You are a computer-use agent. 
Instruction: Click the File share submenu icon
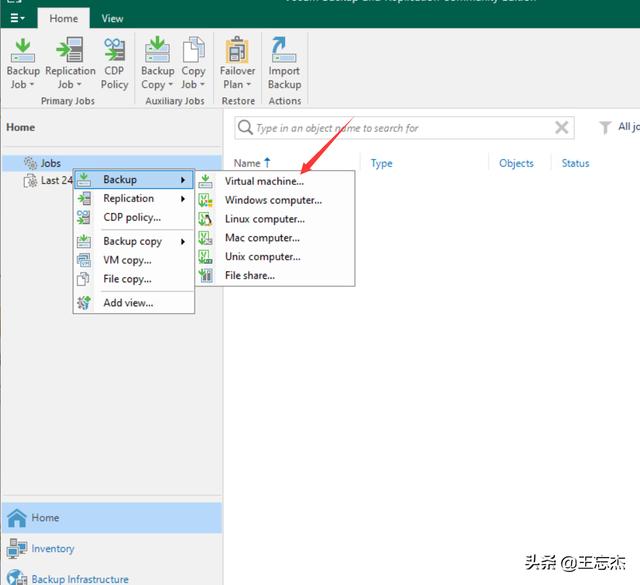pyautogui.click(x=205, y=275)
